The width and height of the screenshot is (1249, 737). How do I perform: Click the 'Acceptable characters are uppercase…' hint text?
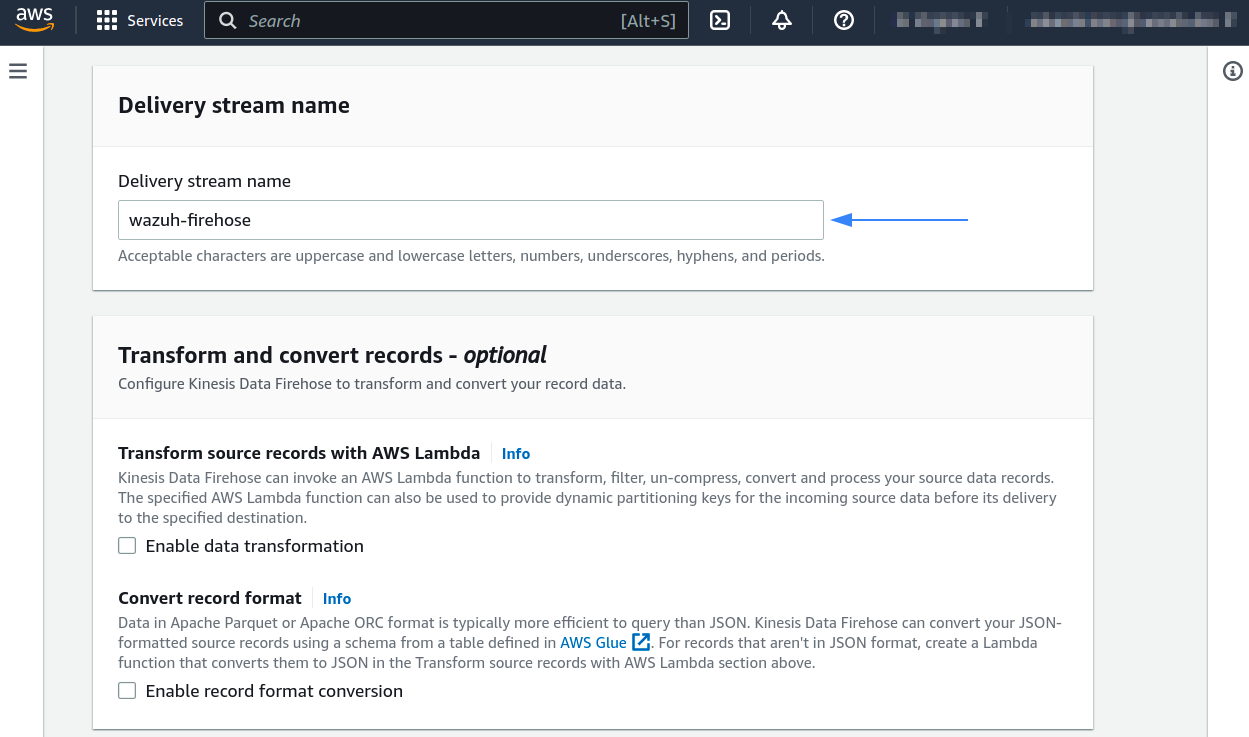(471, 256)
